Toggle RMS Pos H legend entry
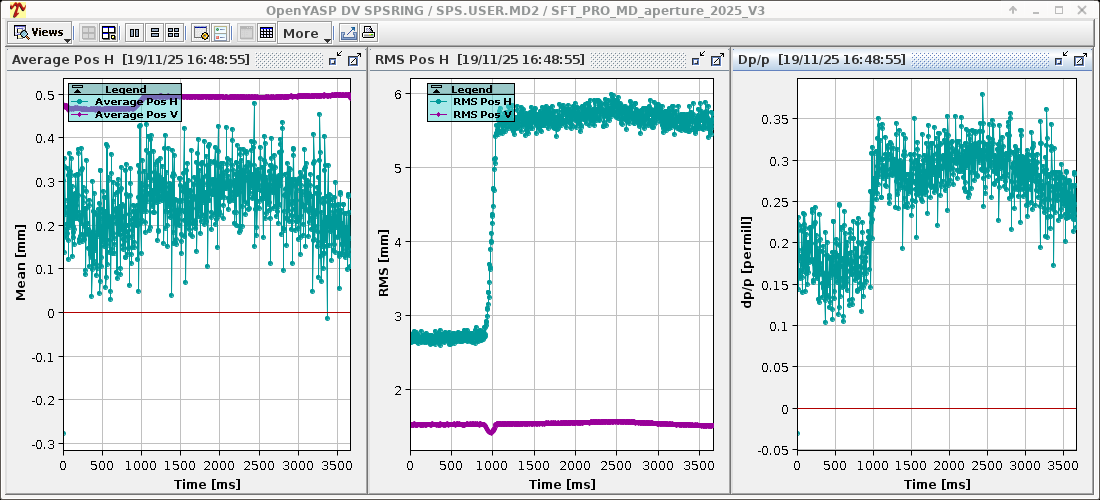The width and height of the screenshot is (1100, 500). 481,102
